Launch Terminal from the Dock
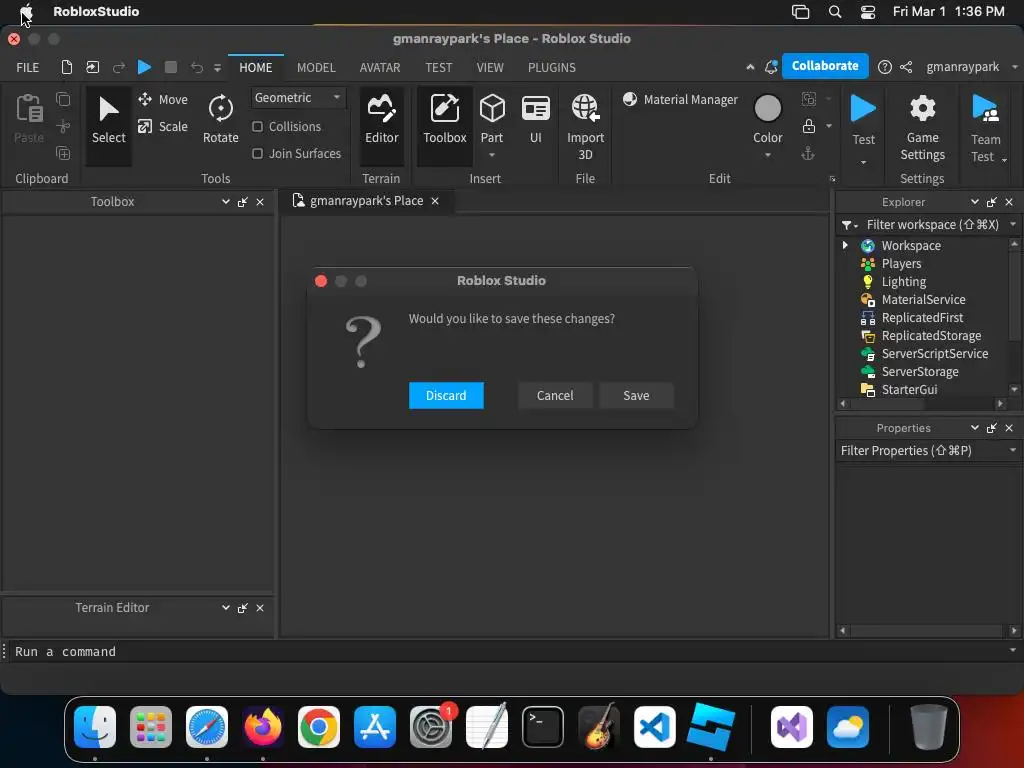1024x768 pixels. 542,727
